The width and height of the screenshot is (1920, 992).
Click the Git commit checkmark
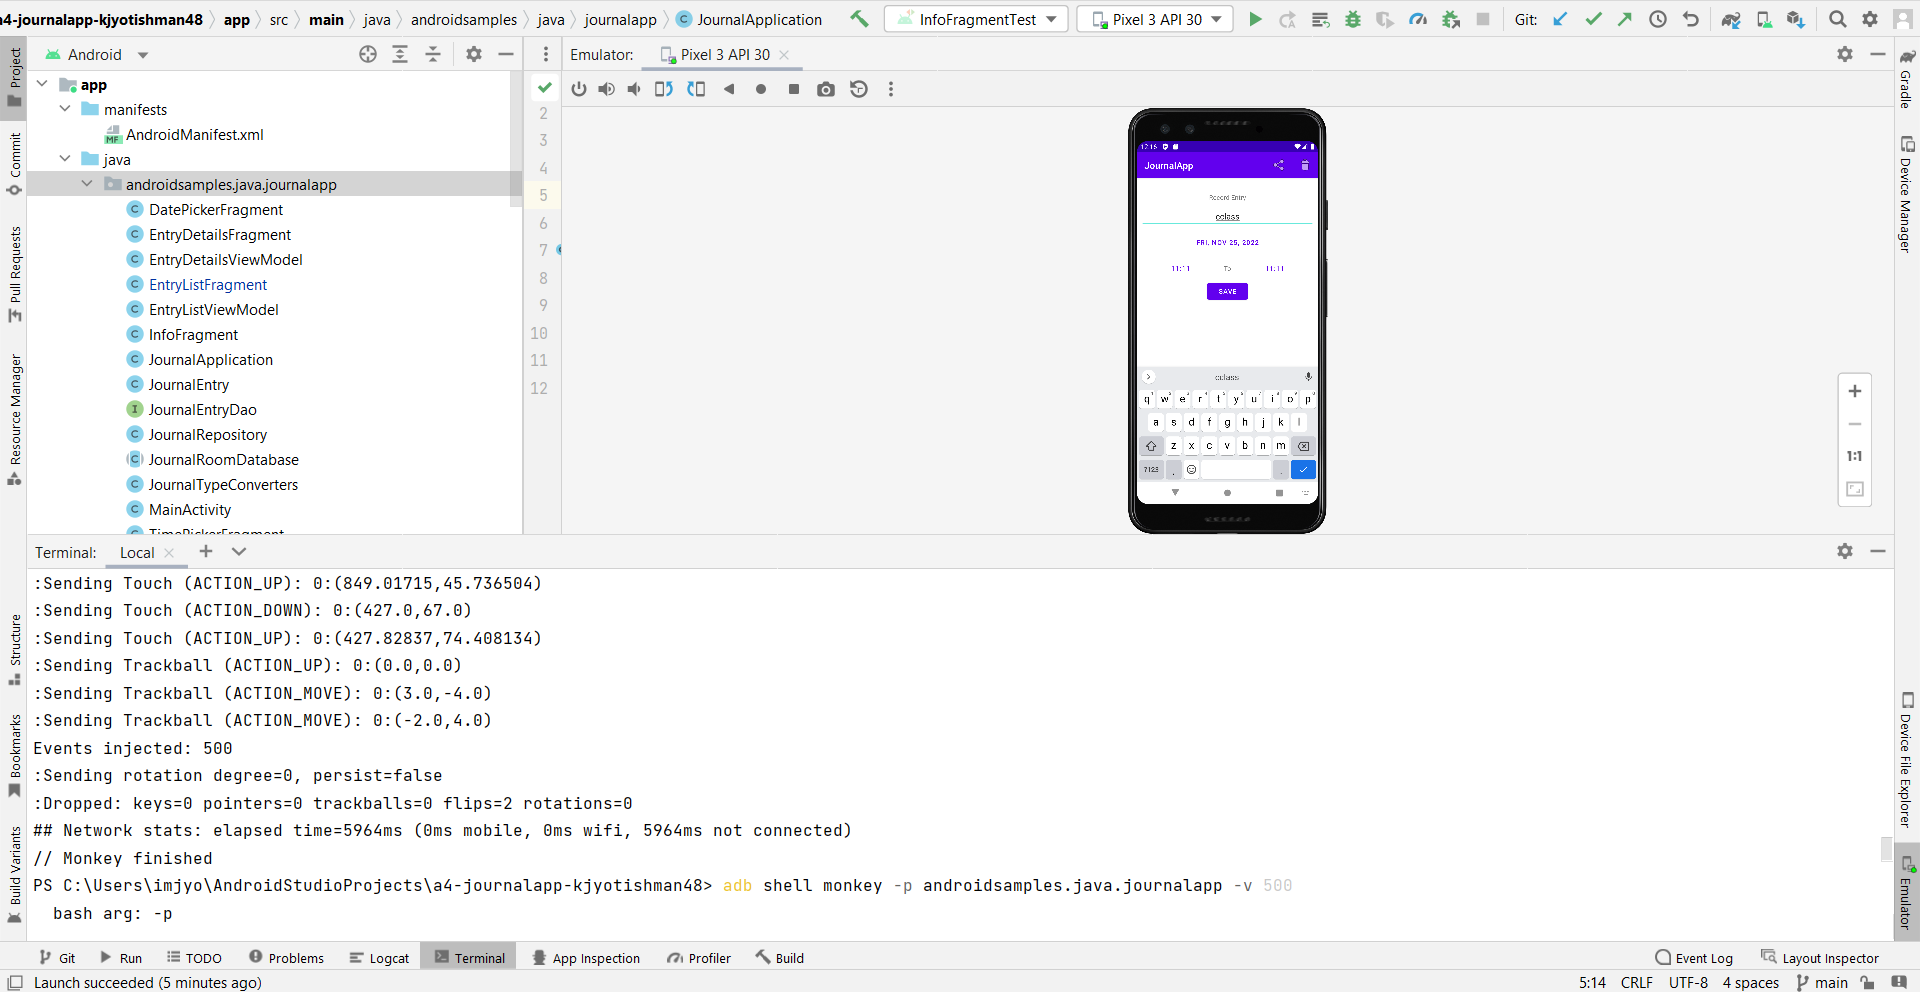[1593, 19]
